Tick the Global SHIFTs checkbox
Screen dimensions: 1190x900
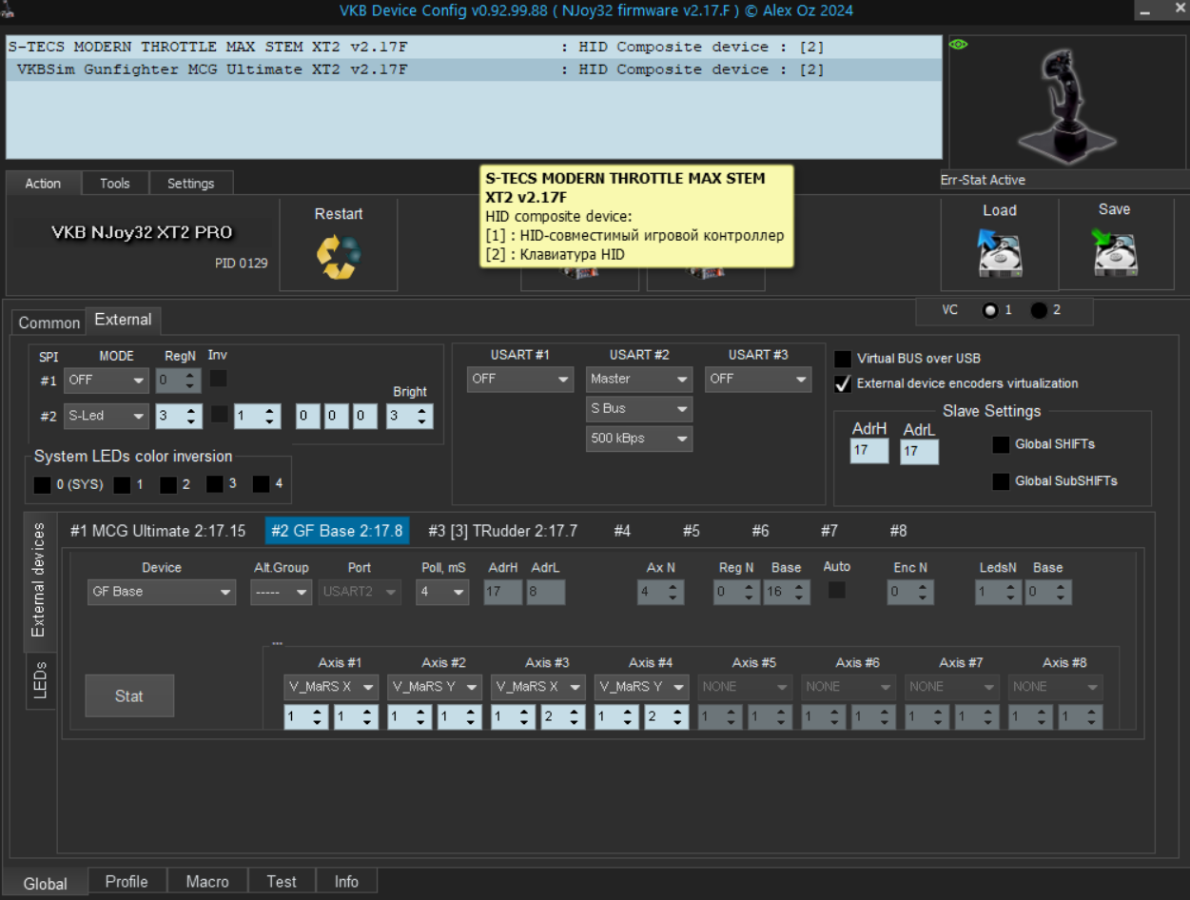coord(1000,445)
